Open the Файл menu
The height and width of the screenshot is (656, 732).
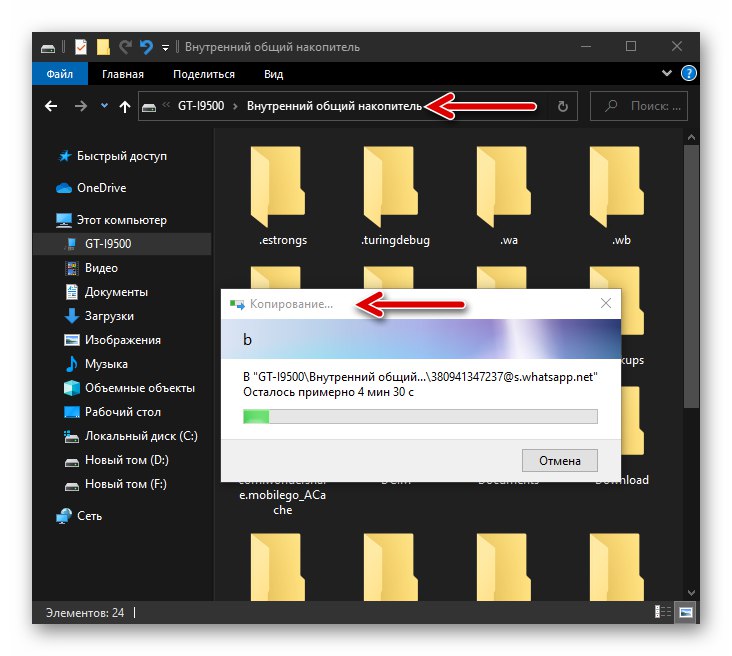click(60, 74)
